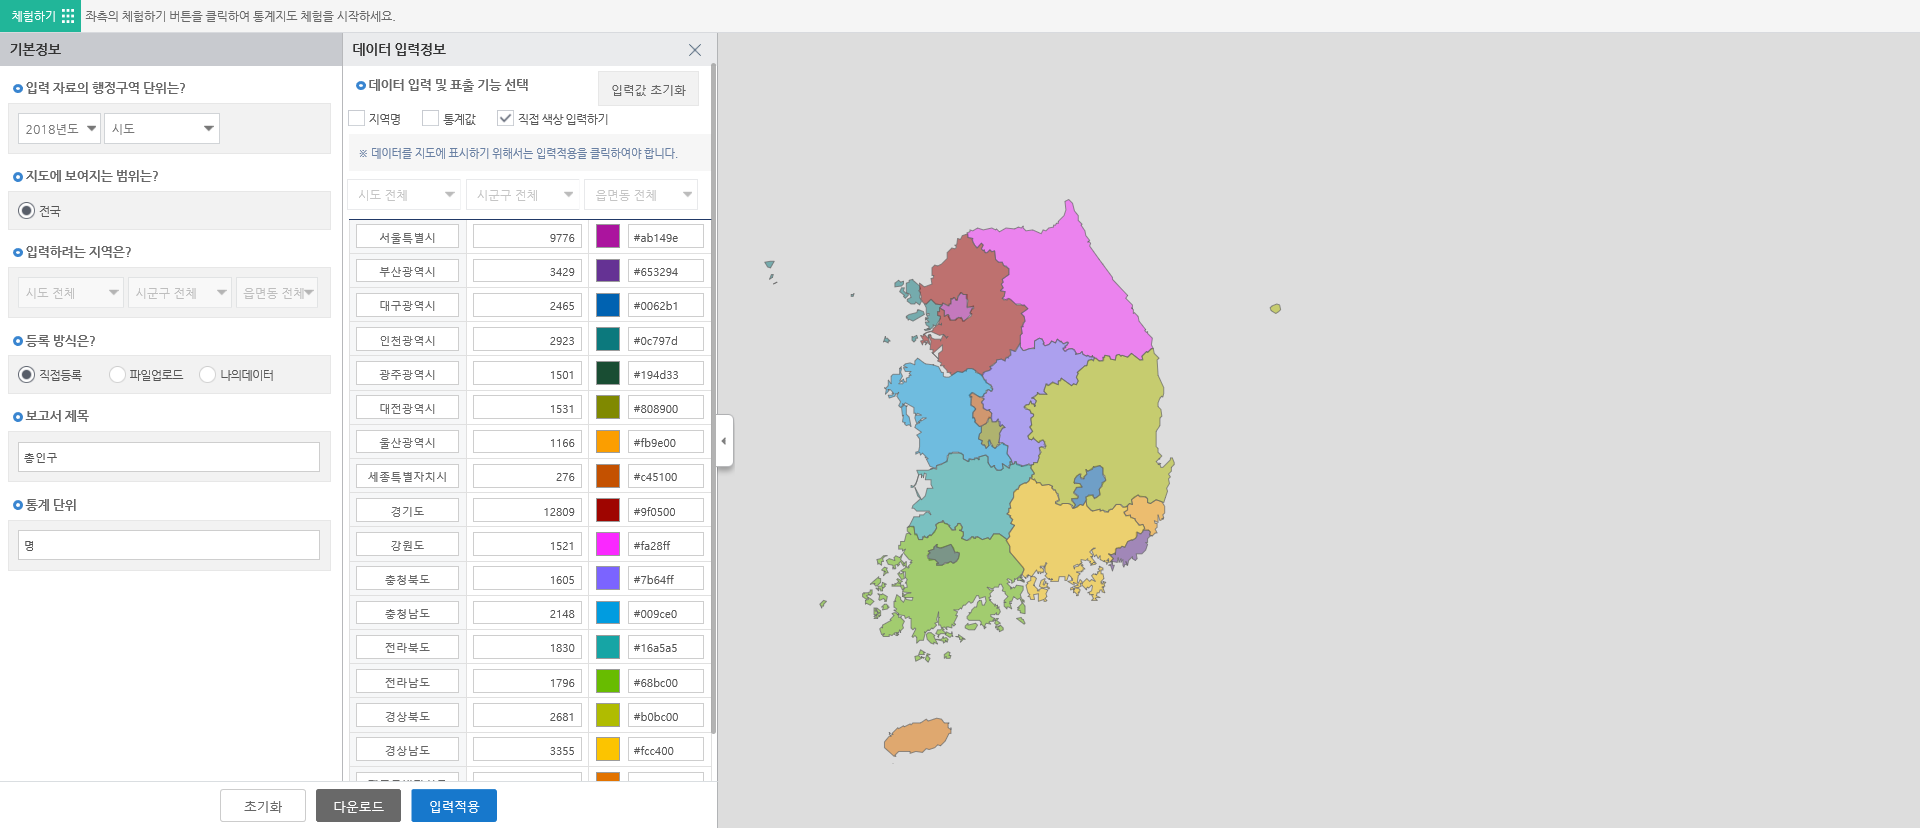Select the 나의데이터 radio option
1920x828 pixels.
click(x=208, y=375)
